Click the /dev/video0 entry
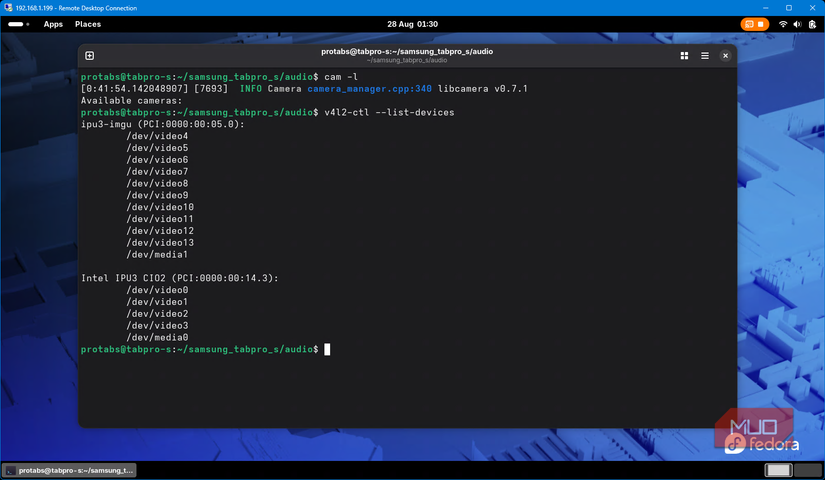The width and height of the screenshot is (825, 480). click(x=157, y=290)
